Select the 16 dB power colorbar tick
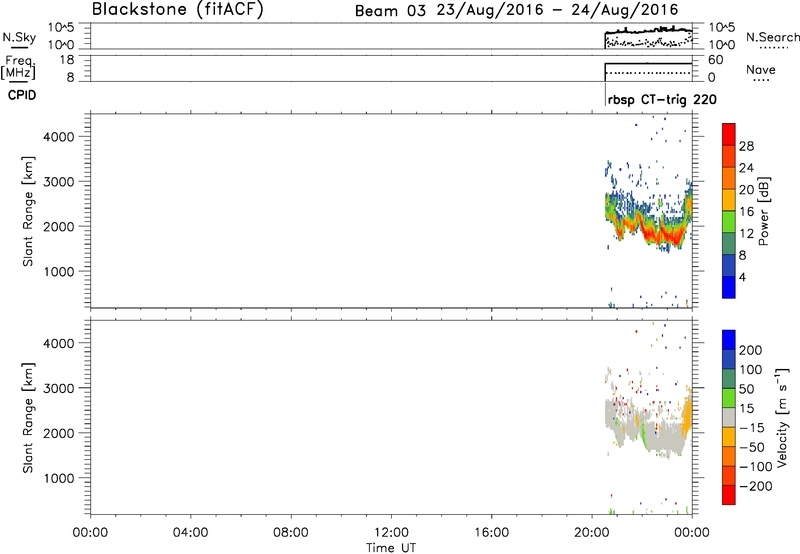The height and width of the screenshot is (554, 800). 746,212
